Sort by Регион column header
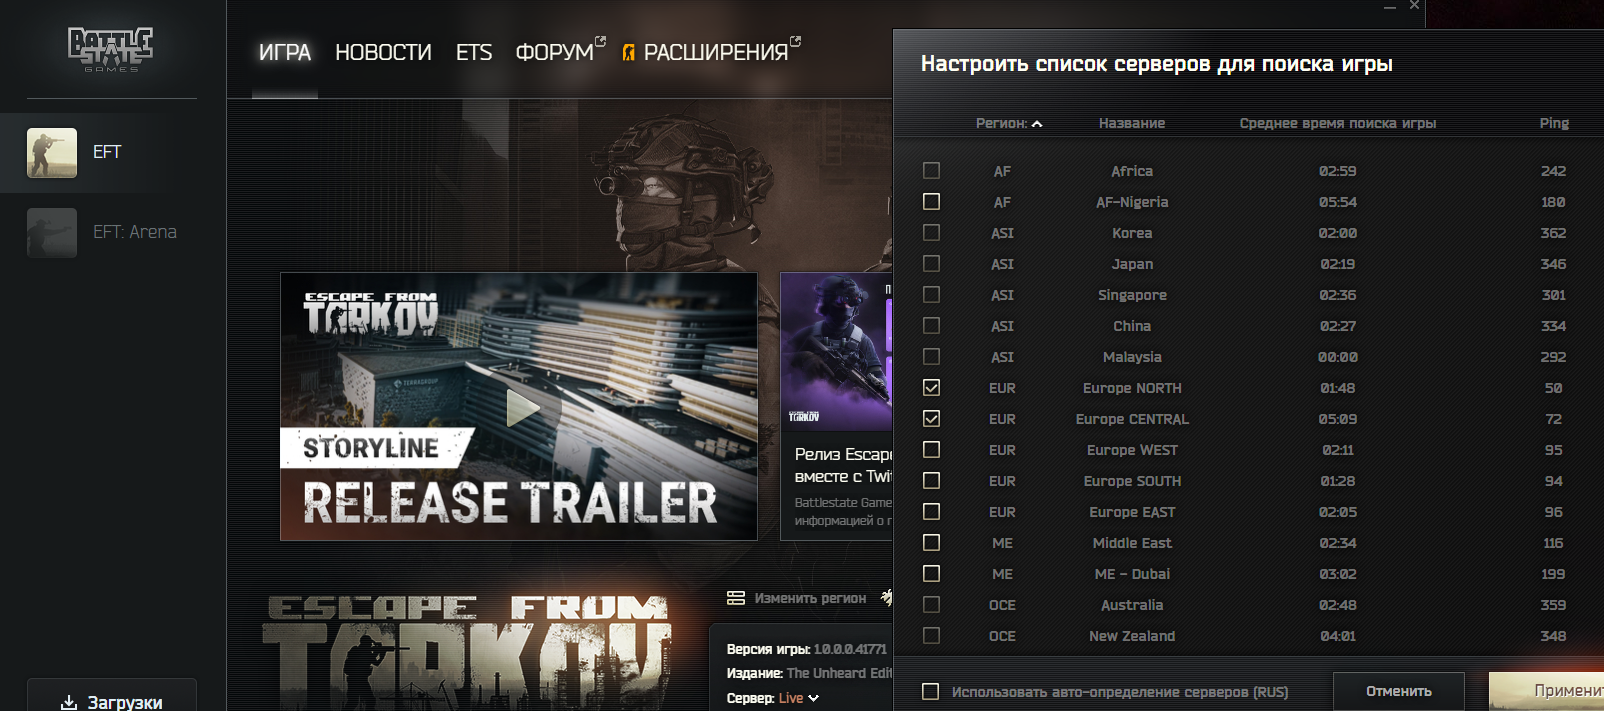This screenshot has width=1604, height=711. [x=1009, y=123]
